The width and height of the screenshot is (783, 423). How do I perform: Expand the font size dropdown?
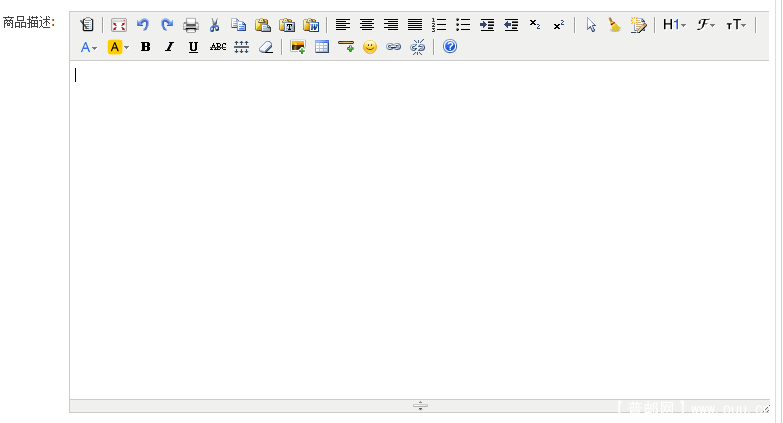[x=737, y=25]
